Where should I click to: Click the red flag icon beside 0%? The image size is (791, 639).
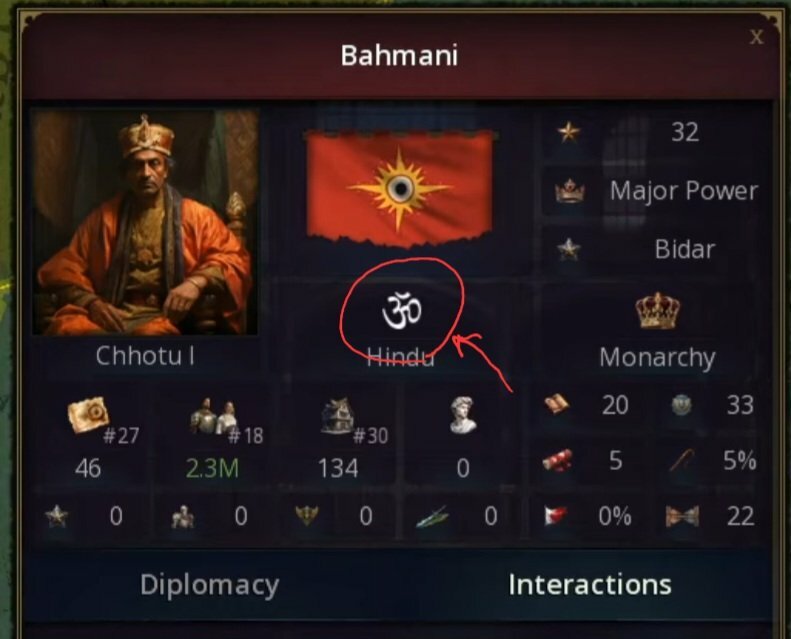tap(555, 515)
